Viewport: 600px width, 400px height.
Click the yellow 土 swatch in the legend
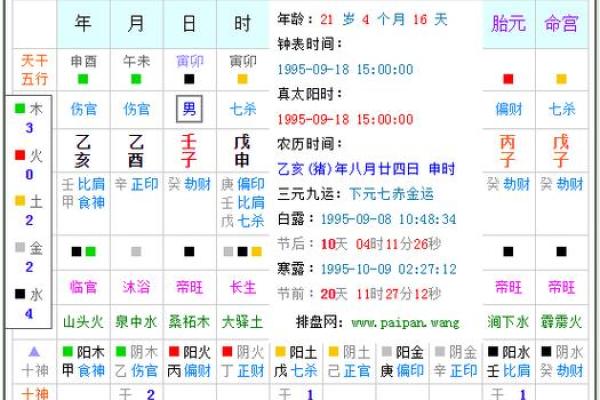click(20, 201)
